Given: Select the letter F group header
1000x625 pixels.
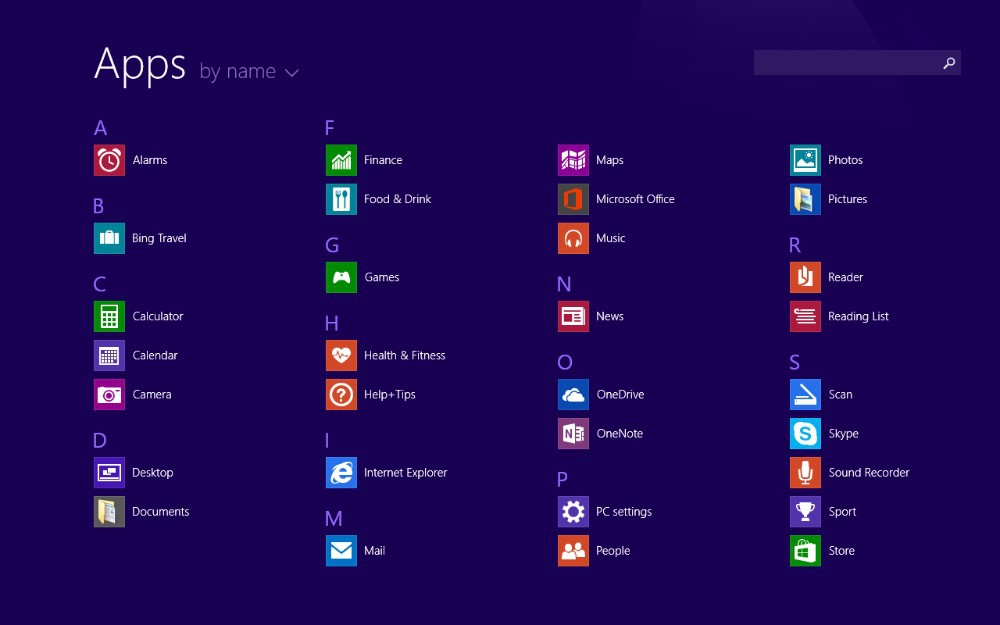Looking at the screenshot, I should pos(329,128).
